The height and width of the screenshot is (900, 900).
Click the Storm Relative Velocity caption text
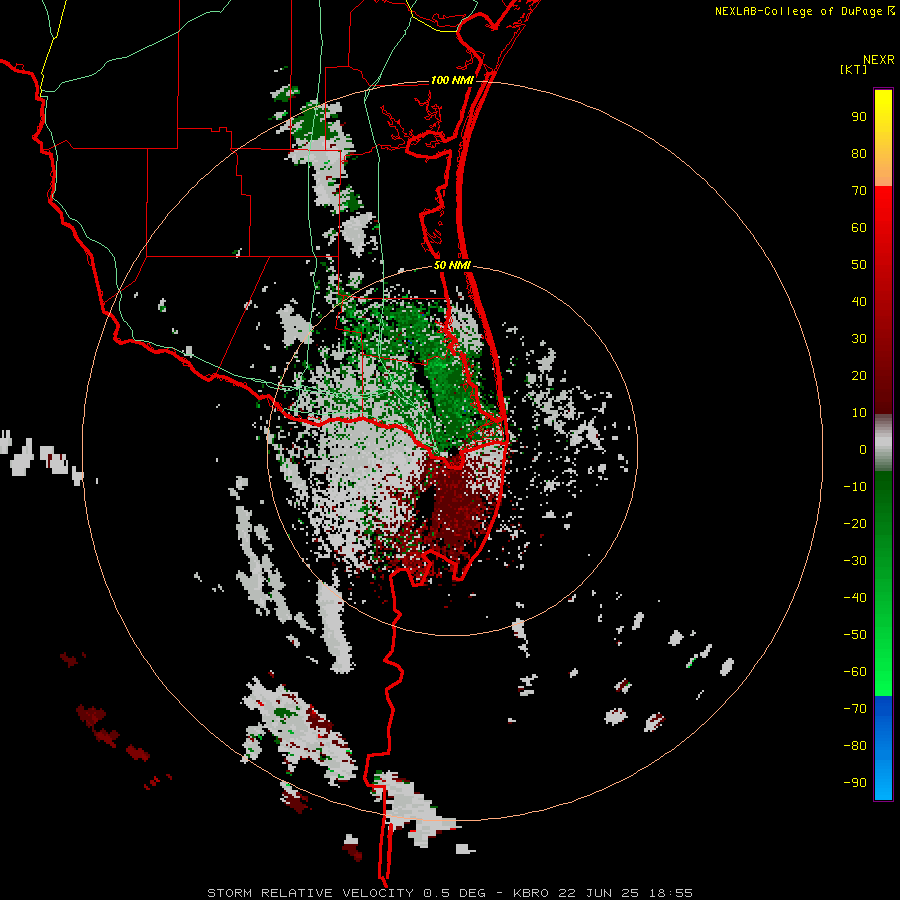point(450,893)
